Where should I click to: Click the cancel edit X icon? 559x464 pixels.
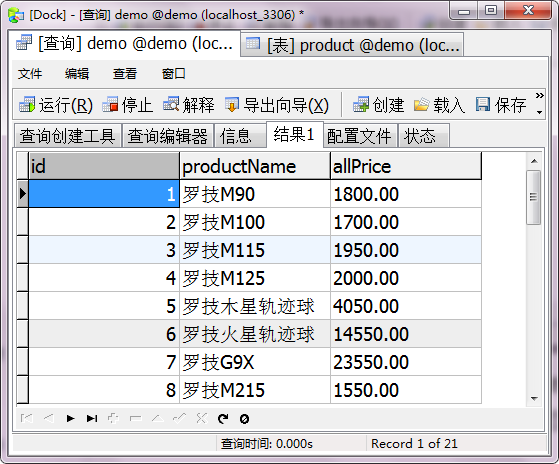coord(202,418)
